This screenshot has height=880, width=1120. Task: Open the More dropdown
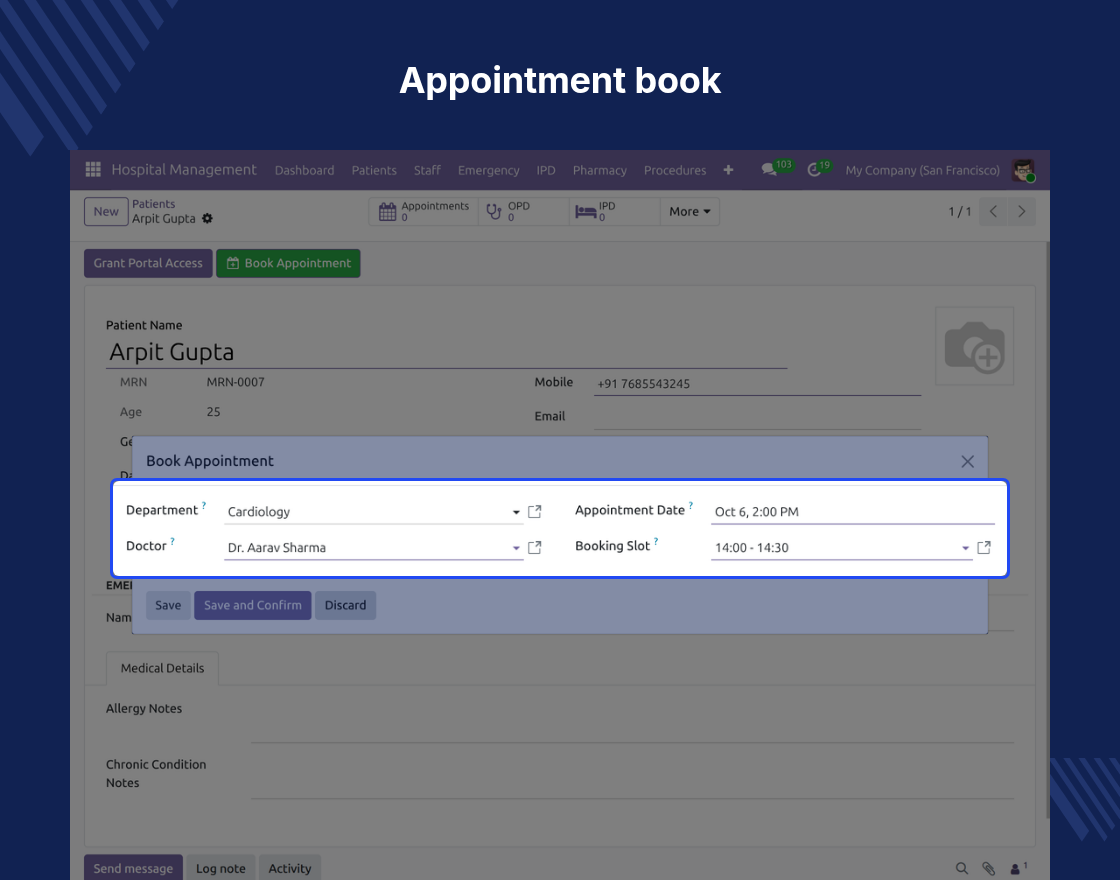pos(689,211)
